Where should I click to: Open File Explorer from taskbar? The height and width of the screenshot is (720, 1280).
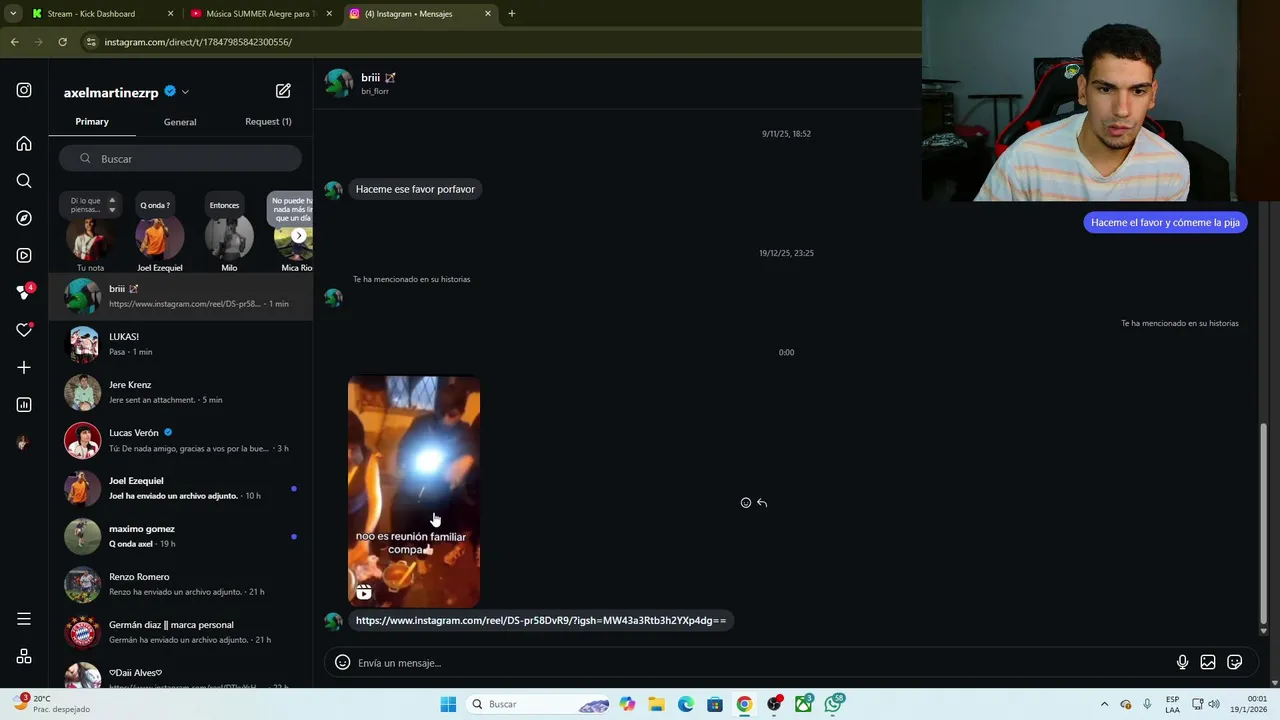[x=656, y=704]
